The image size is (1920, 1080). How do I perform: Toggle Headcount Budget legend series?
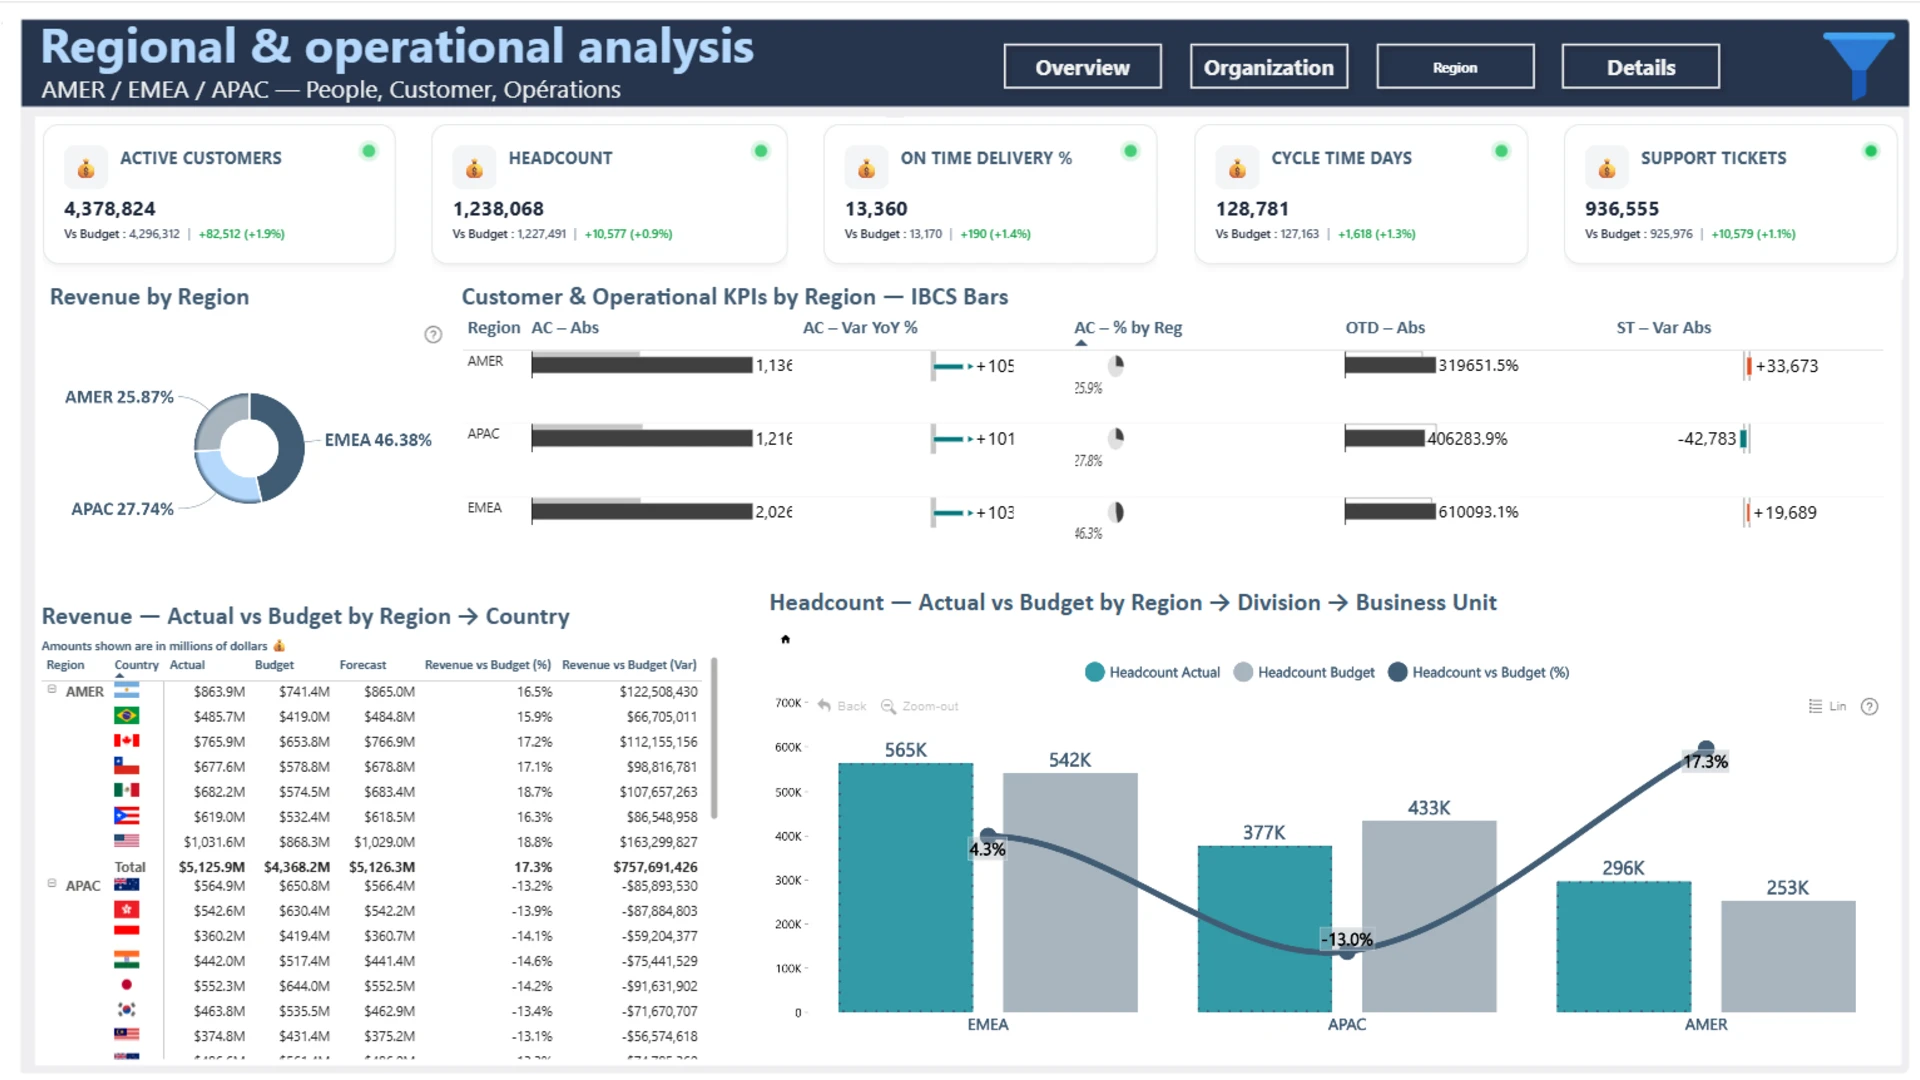click(1304, 673)
